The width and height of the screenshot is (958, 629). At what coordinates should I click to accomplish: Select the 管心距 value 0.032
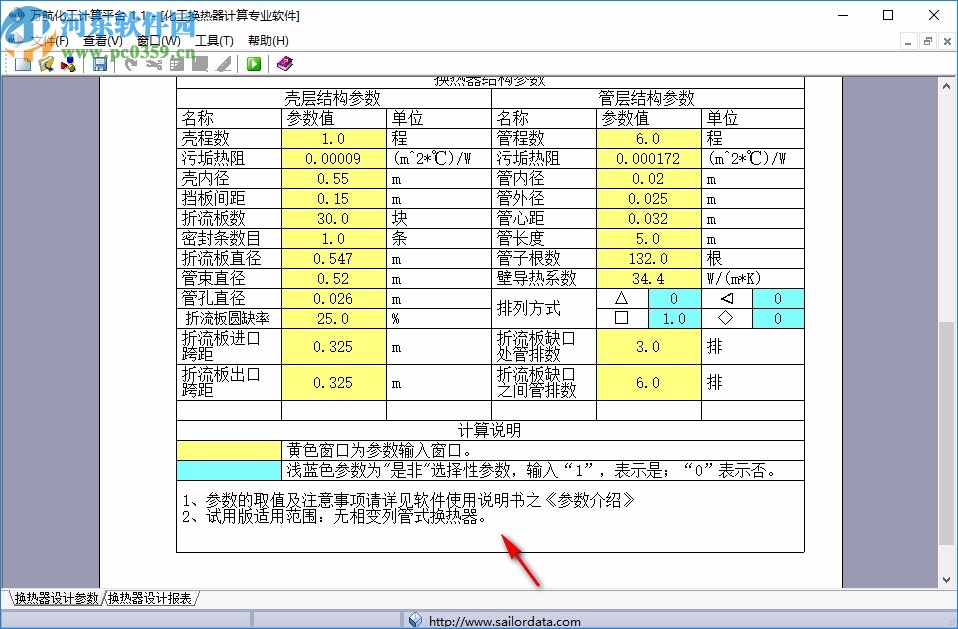[649, 219]
